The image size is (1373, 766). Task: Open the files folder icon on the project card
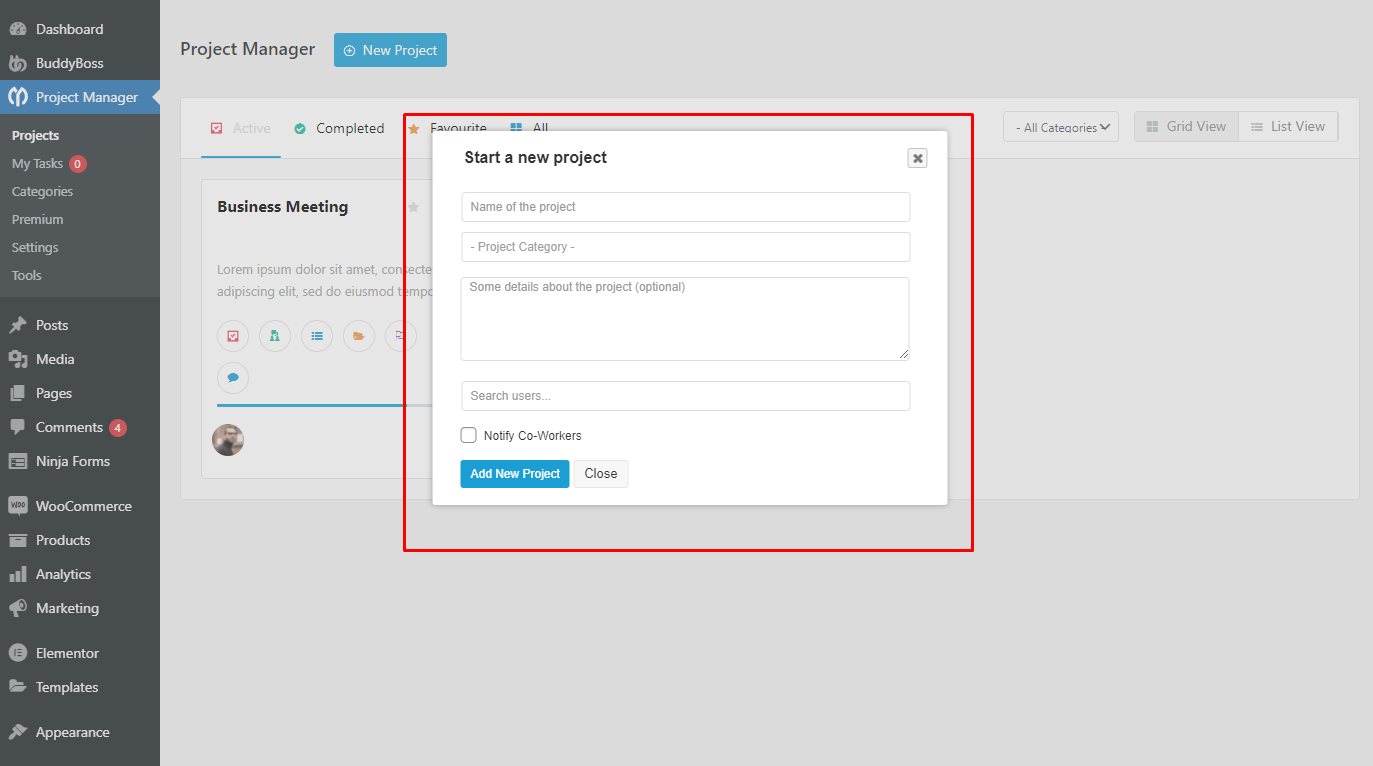click(358, 336)
